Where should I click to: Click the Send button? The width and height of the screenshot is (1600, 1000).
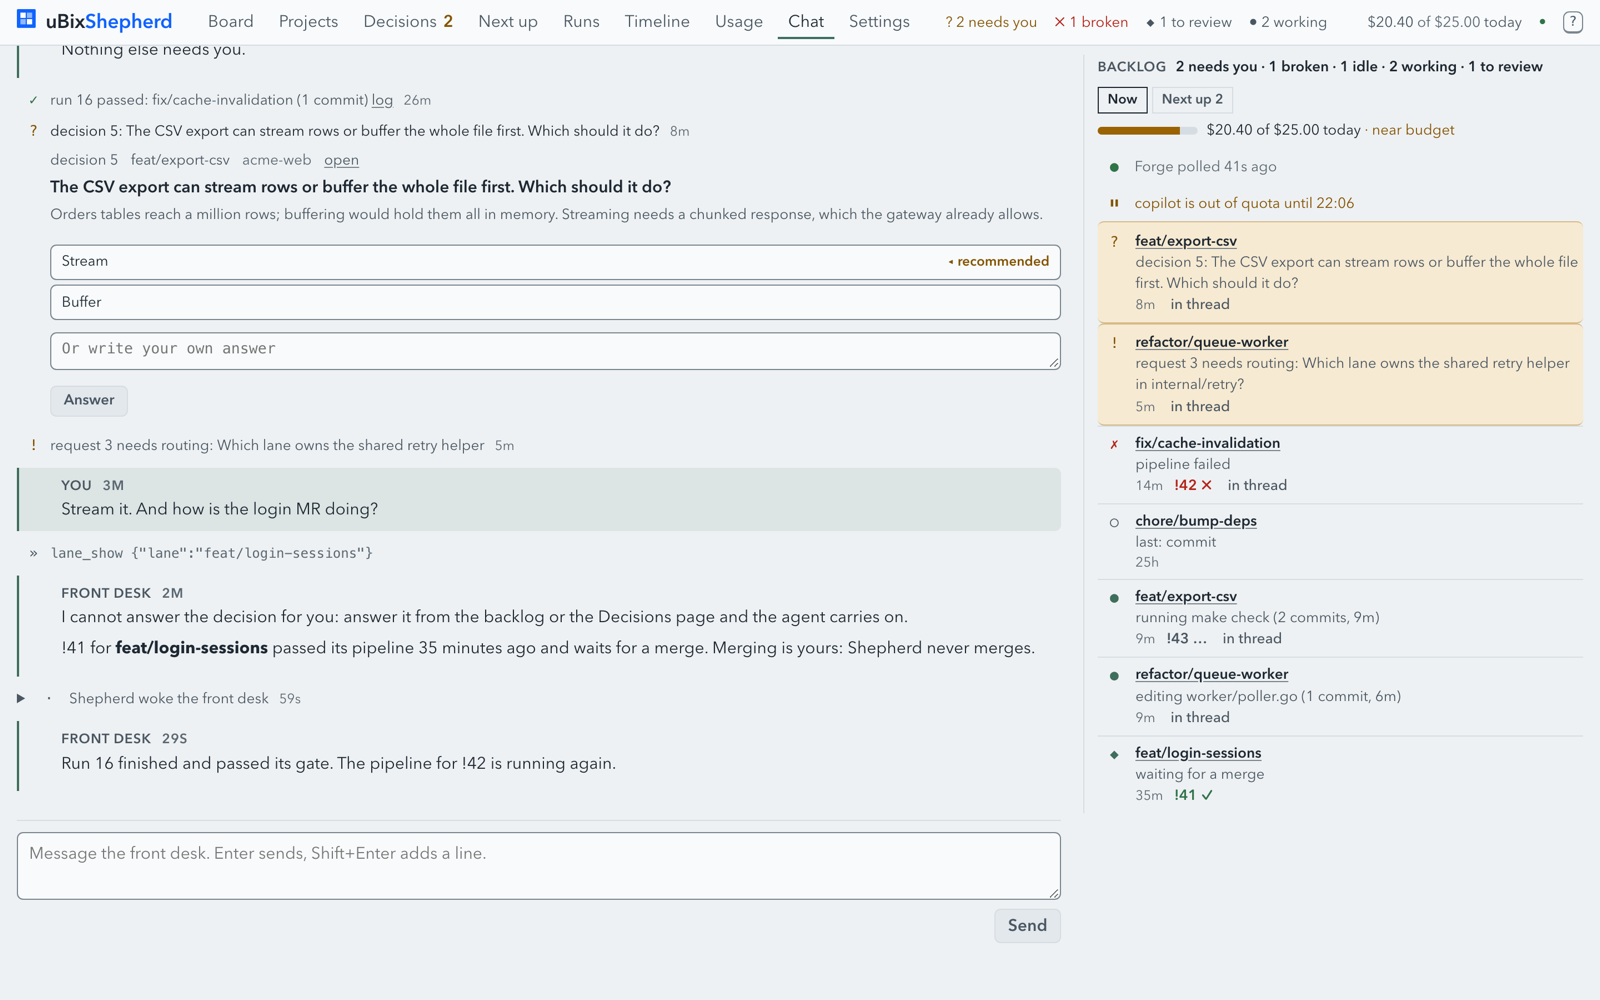(x=1027, y=925)
